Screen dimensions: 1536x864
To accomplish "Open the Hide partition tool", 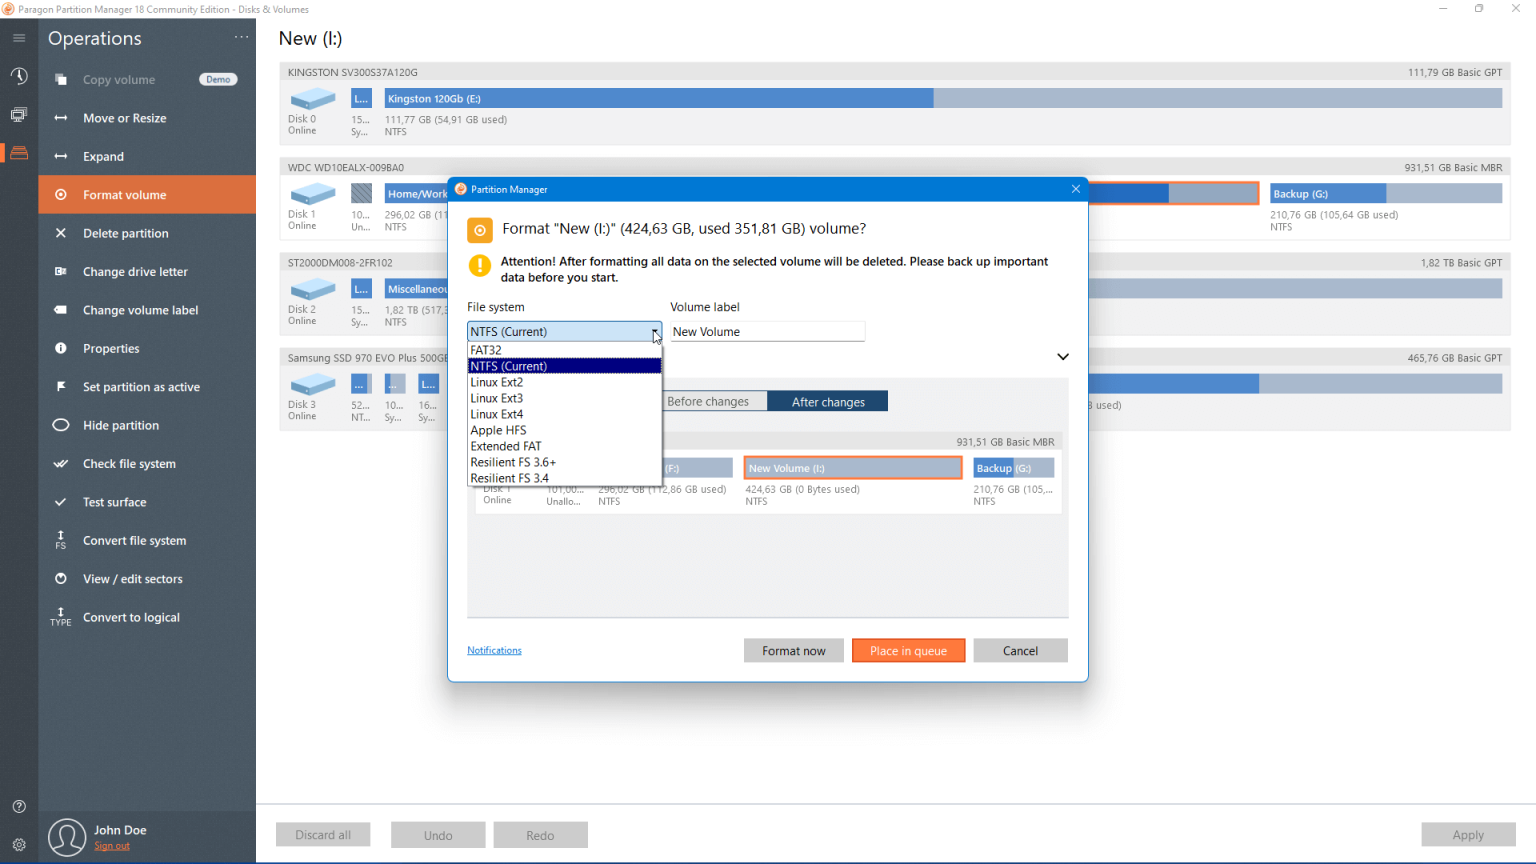I will click(x=115, y=425).
